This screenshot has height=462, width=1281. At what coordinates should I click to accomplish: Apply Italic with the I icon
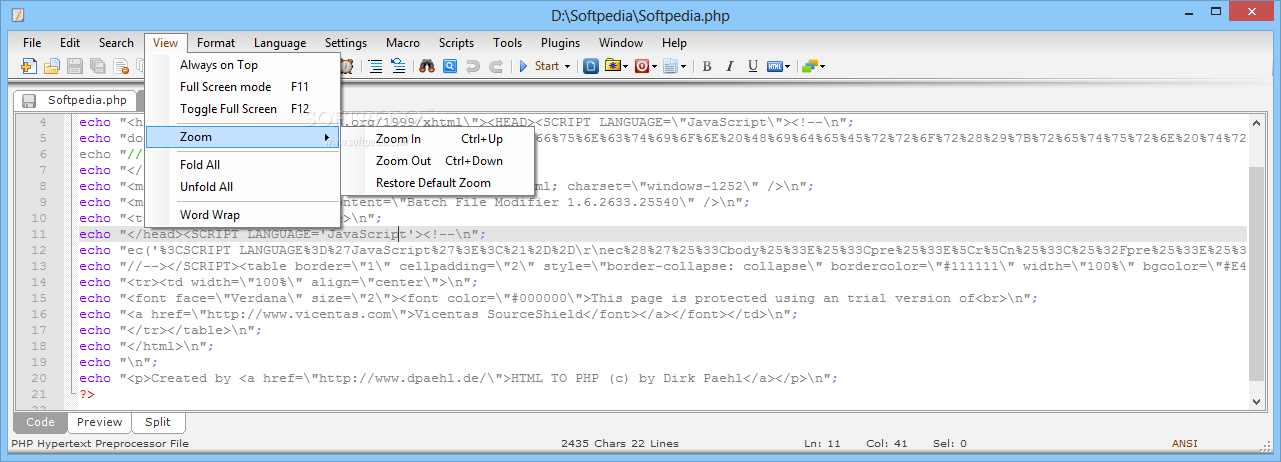[x=730, y=67]
